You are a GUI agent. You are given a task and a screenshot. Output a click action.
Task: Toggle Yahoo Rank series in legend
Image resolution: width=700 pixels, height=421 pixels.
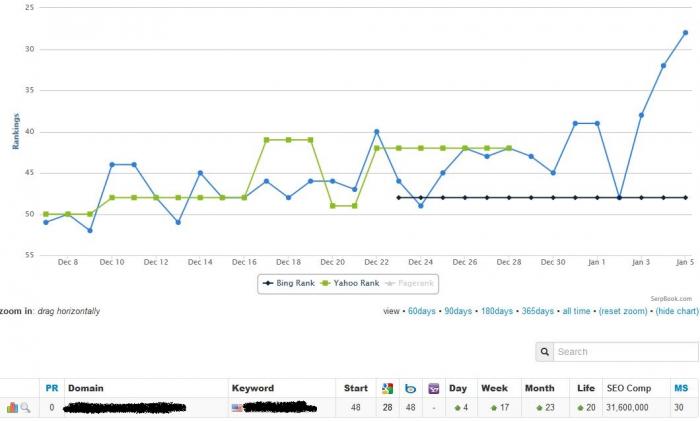click(350, 283)
